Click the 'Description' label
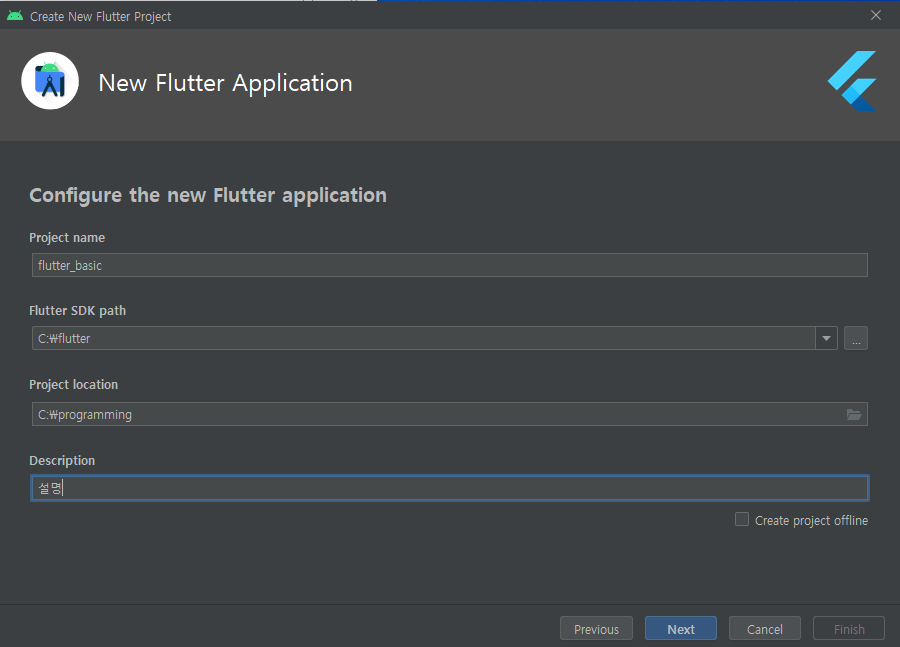 point(62,460)
